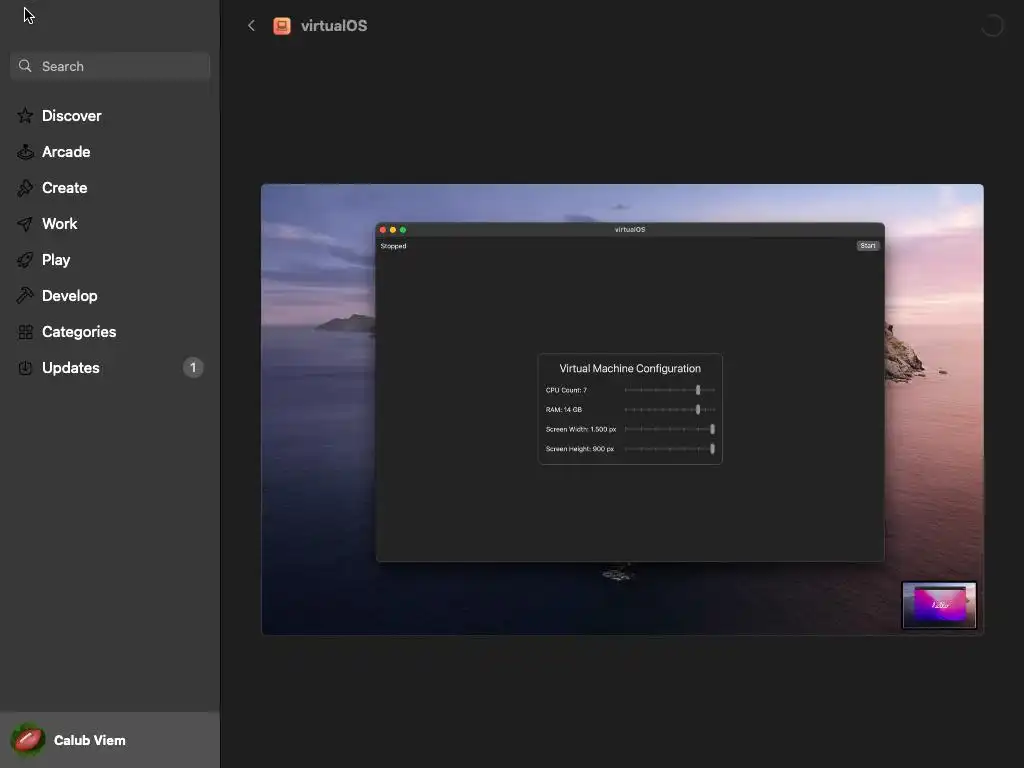
Task: Click the Work paper plane icon
Action: (25, 224)
